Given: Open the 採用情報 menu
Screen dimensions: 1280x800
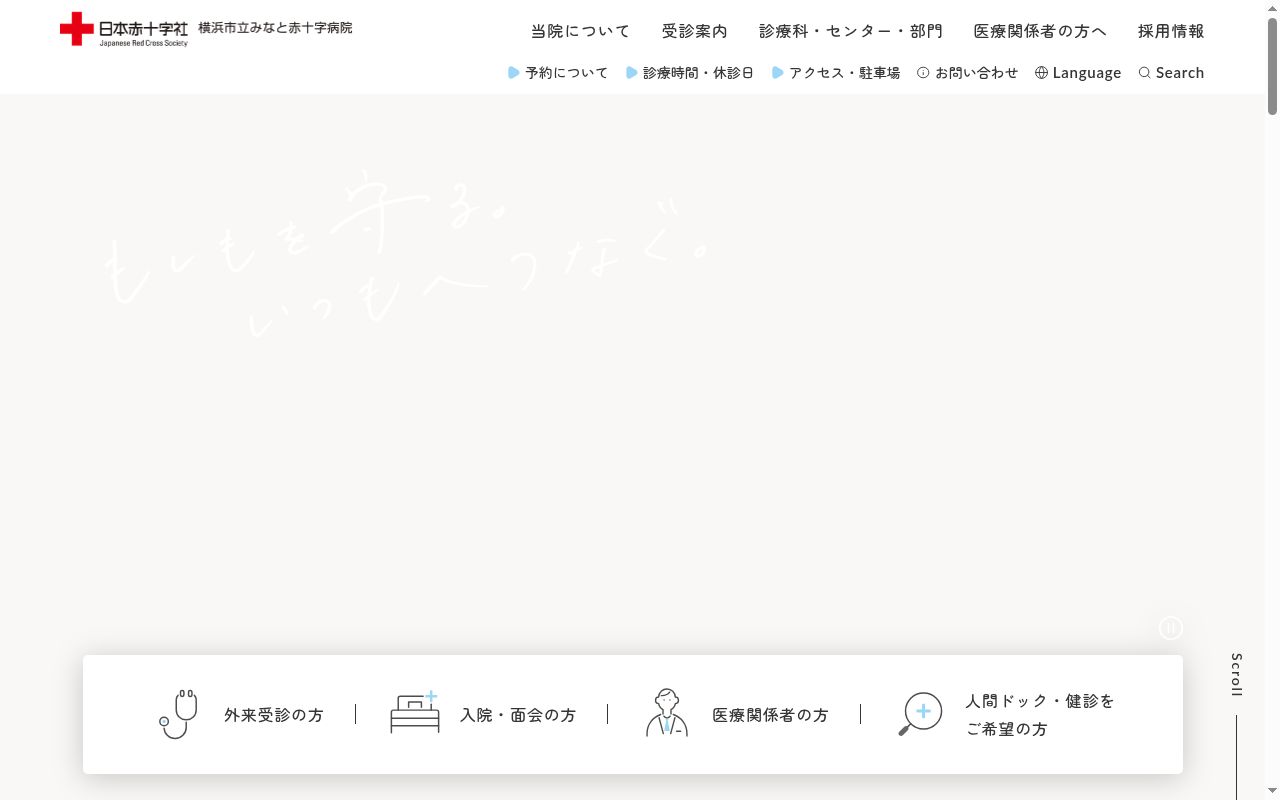Looking at the screenshot, I should [1171, 31].
